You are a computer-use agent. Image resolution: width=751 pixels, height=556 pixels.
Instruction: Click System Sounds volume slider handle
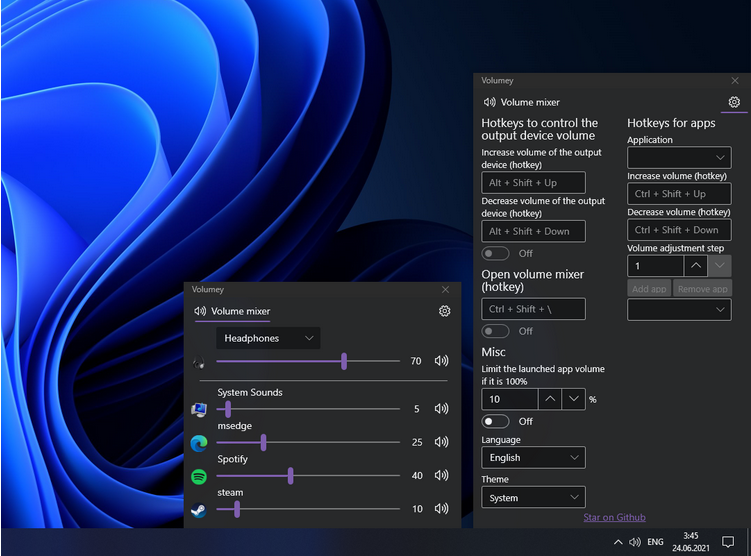228,409
